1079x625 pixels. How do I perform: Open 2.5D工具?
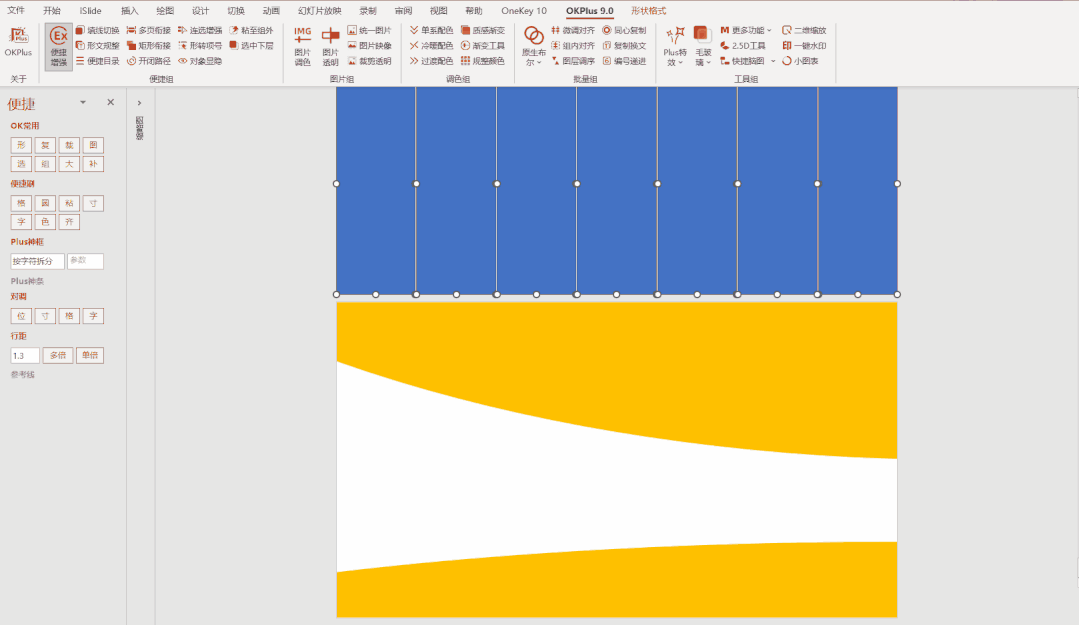point(743,45)
